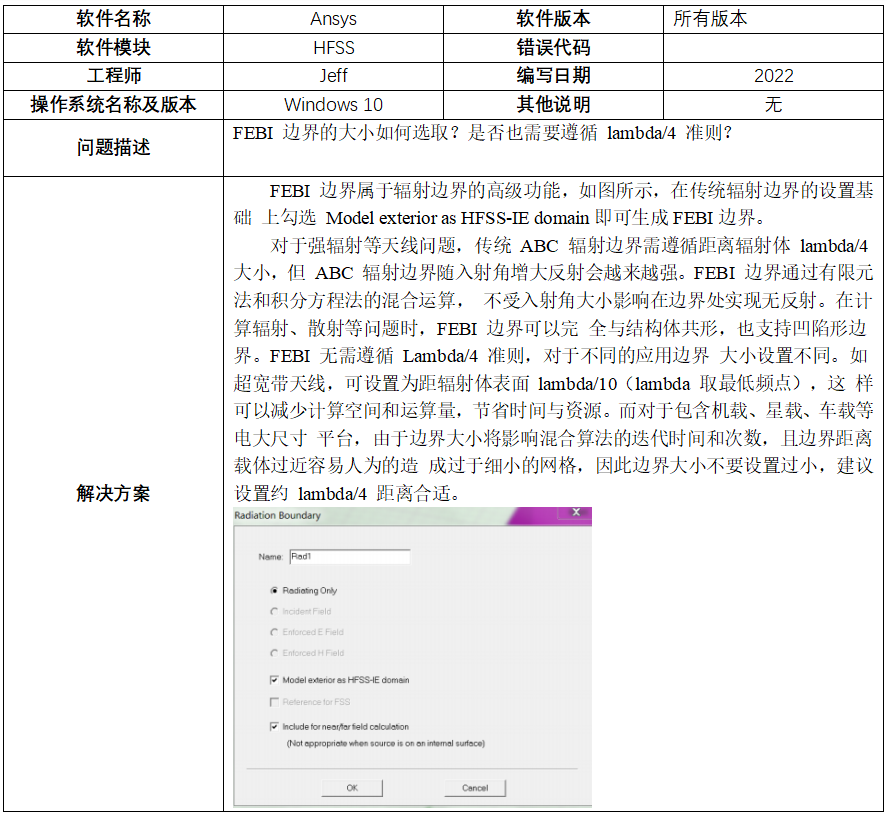Toggle Model exterior as HFSS-IE domain checkbox
Screen dimensions: 887x815
click(274, 680)
